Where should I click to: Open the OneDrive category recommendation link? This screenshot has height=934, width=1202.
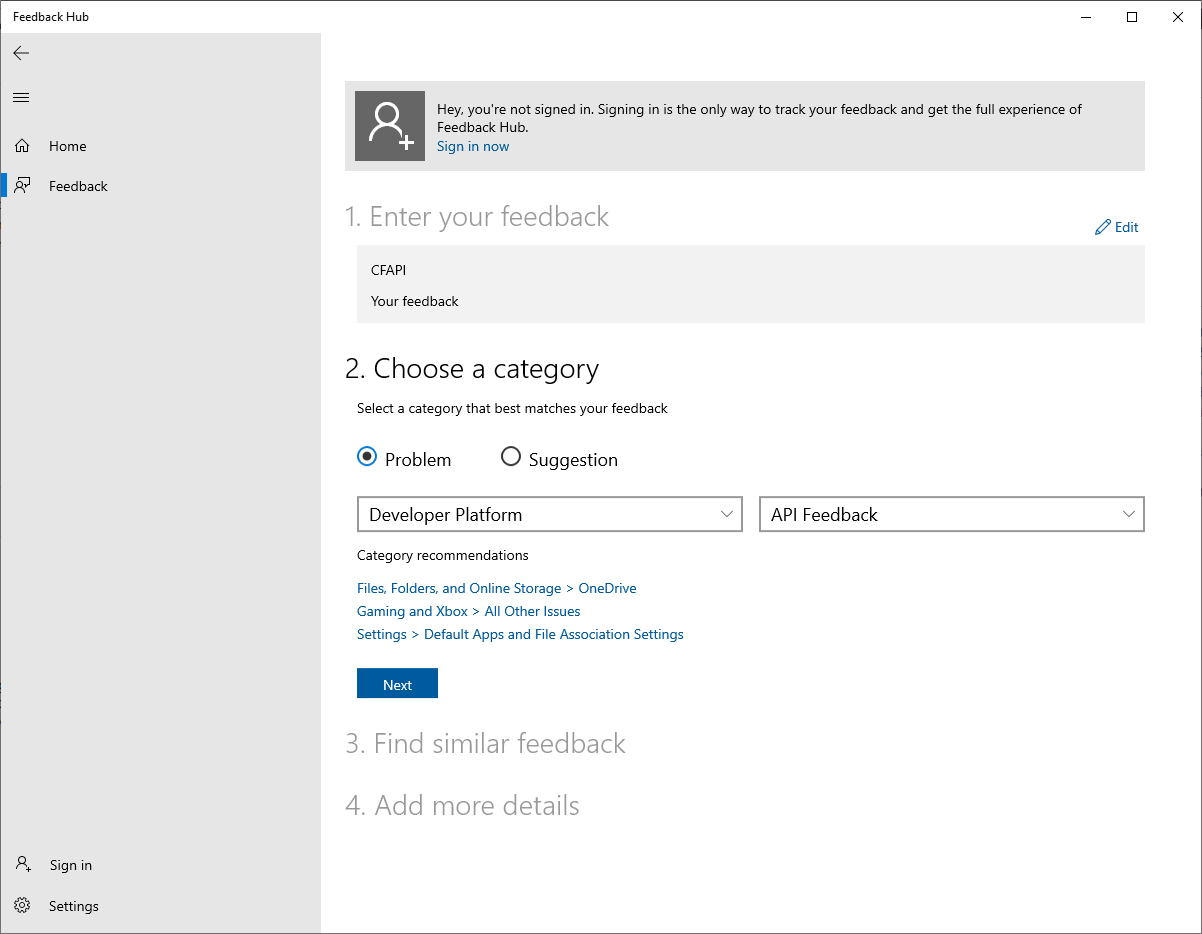pyautogui.click(x=607, y=588)
